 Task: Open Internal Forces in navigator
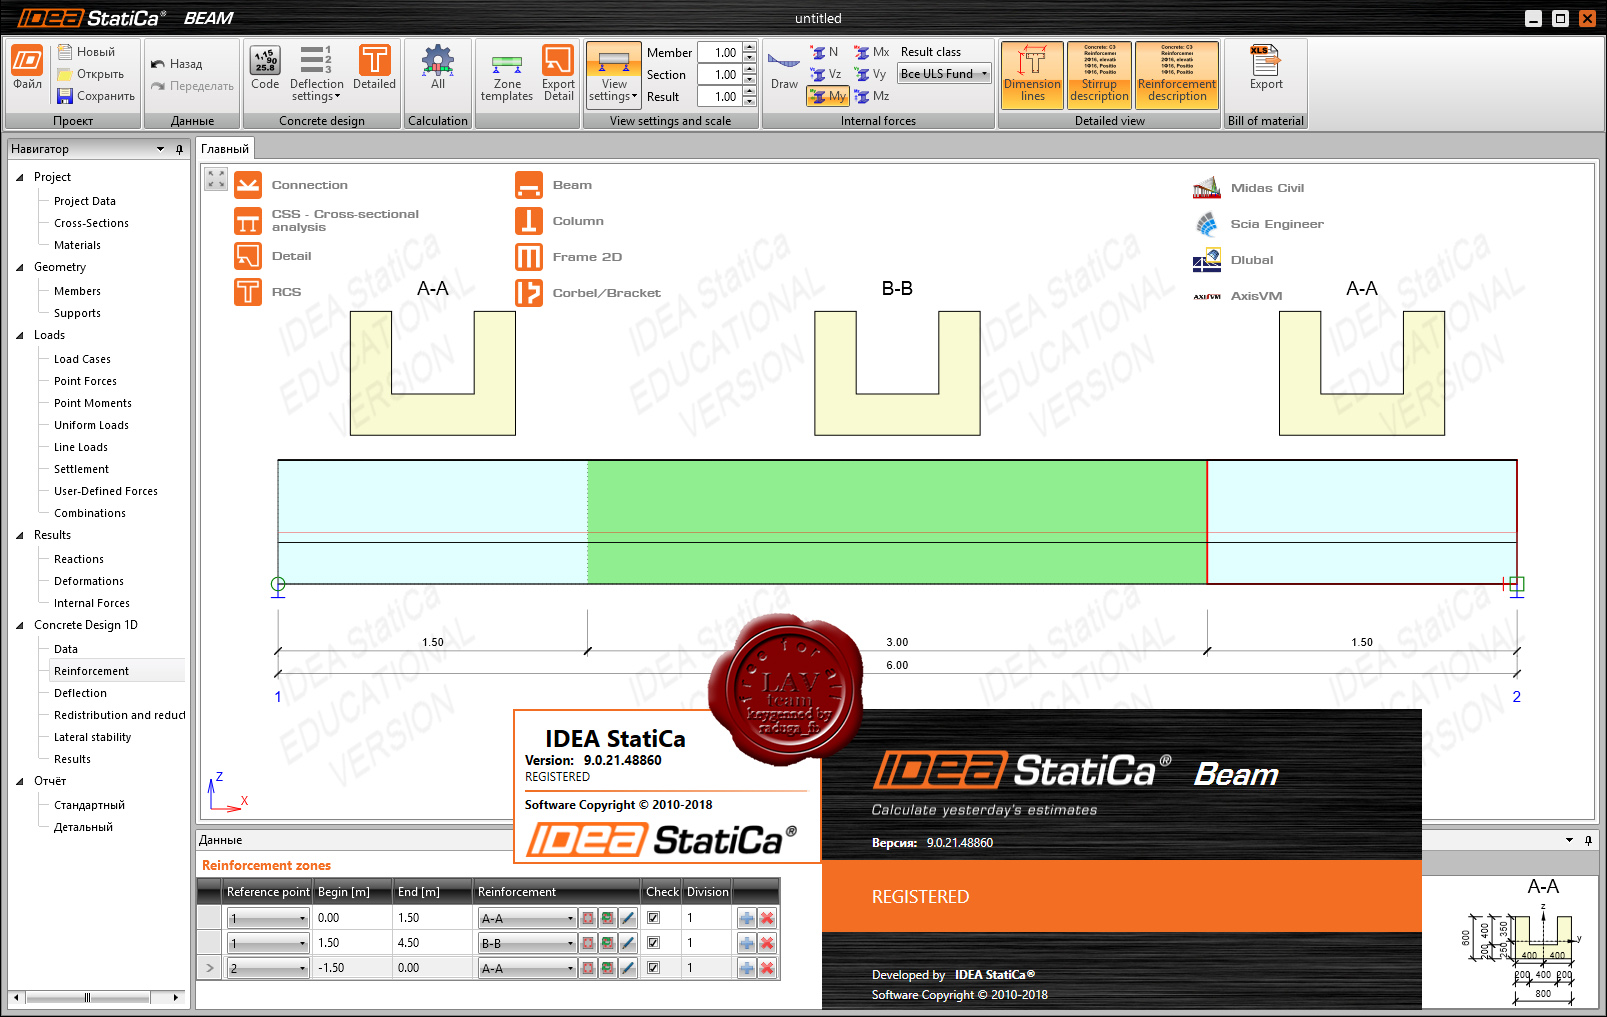click(92, 603)
